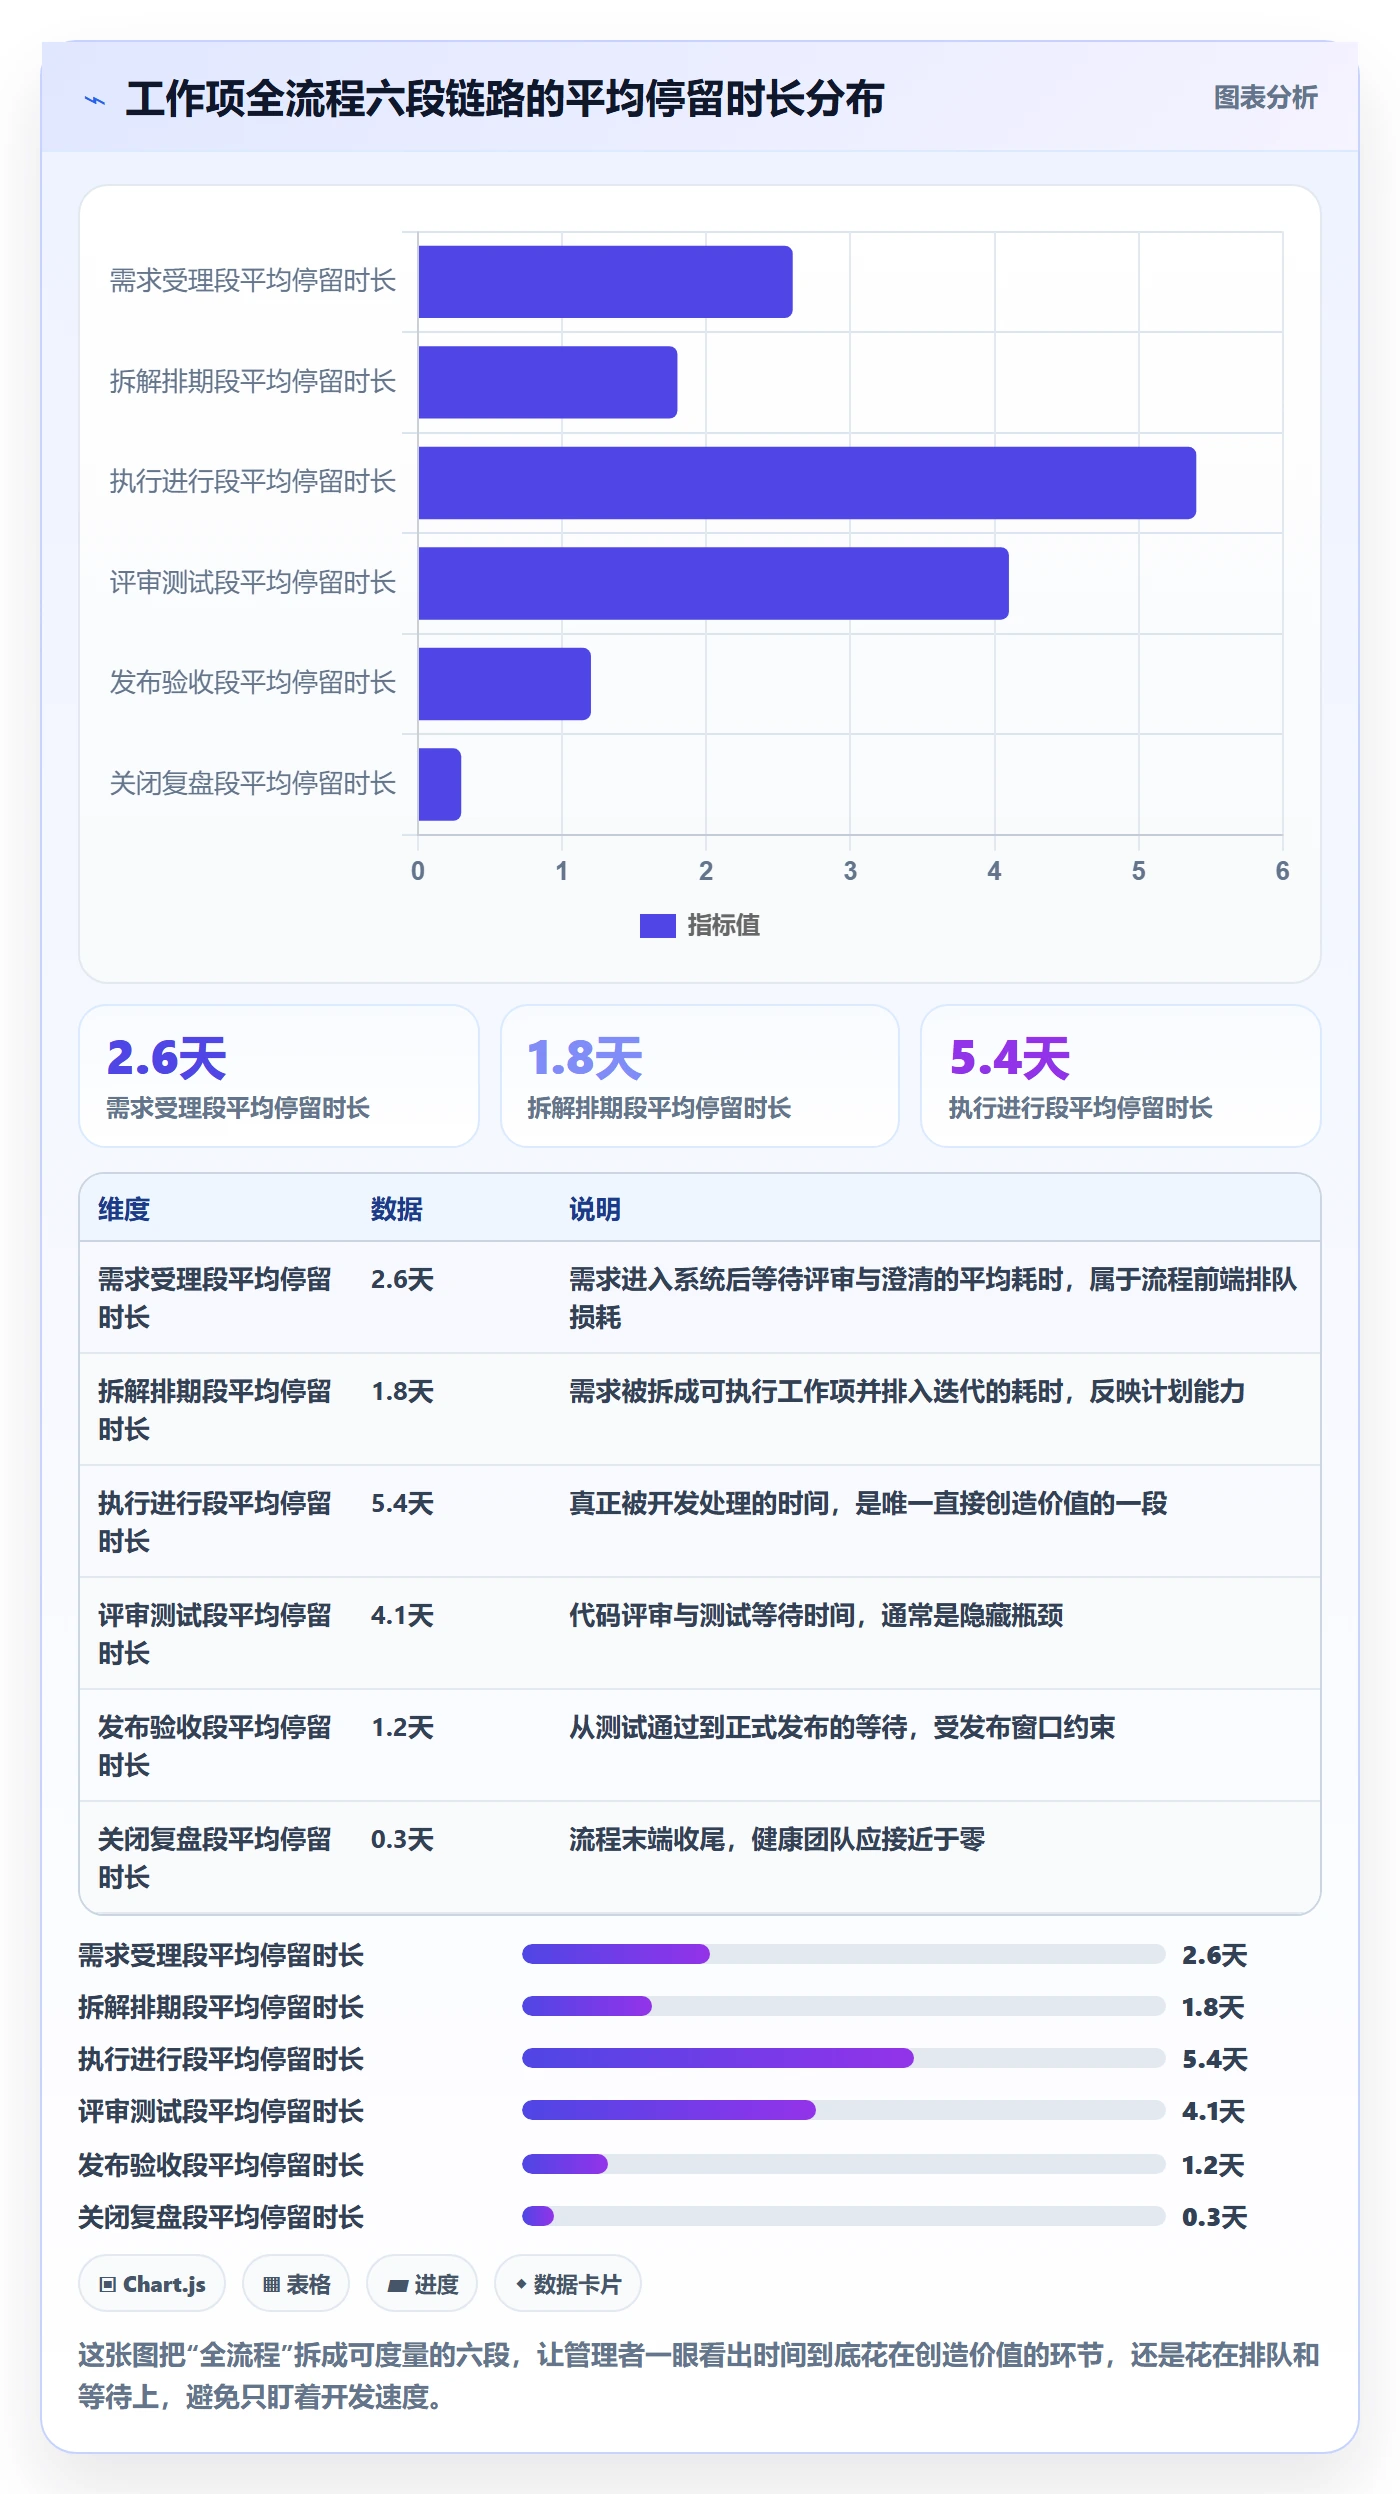Viewport: 1400px width, 2494px height.
Task: Click the 评审测试段 bar in the chart
Action: coord(713,583)
